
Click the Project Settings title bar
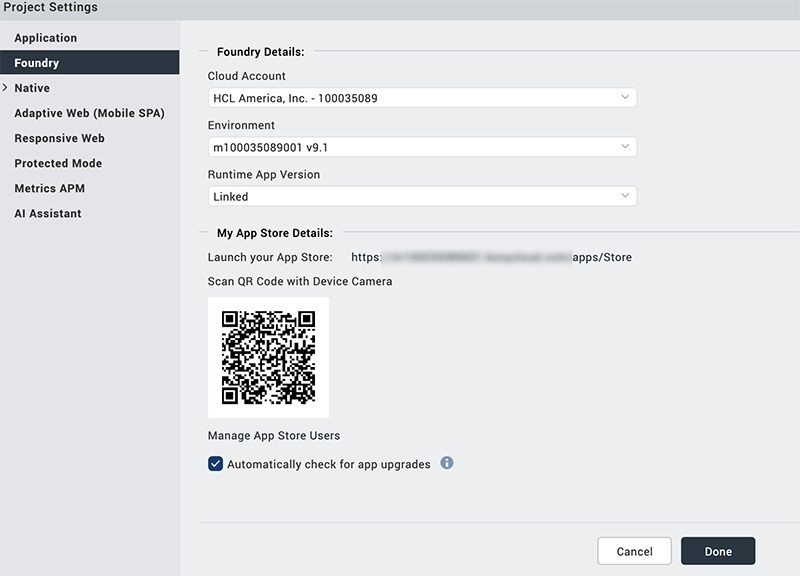[x=400, y=8]
